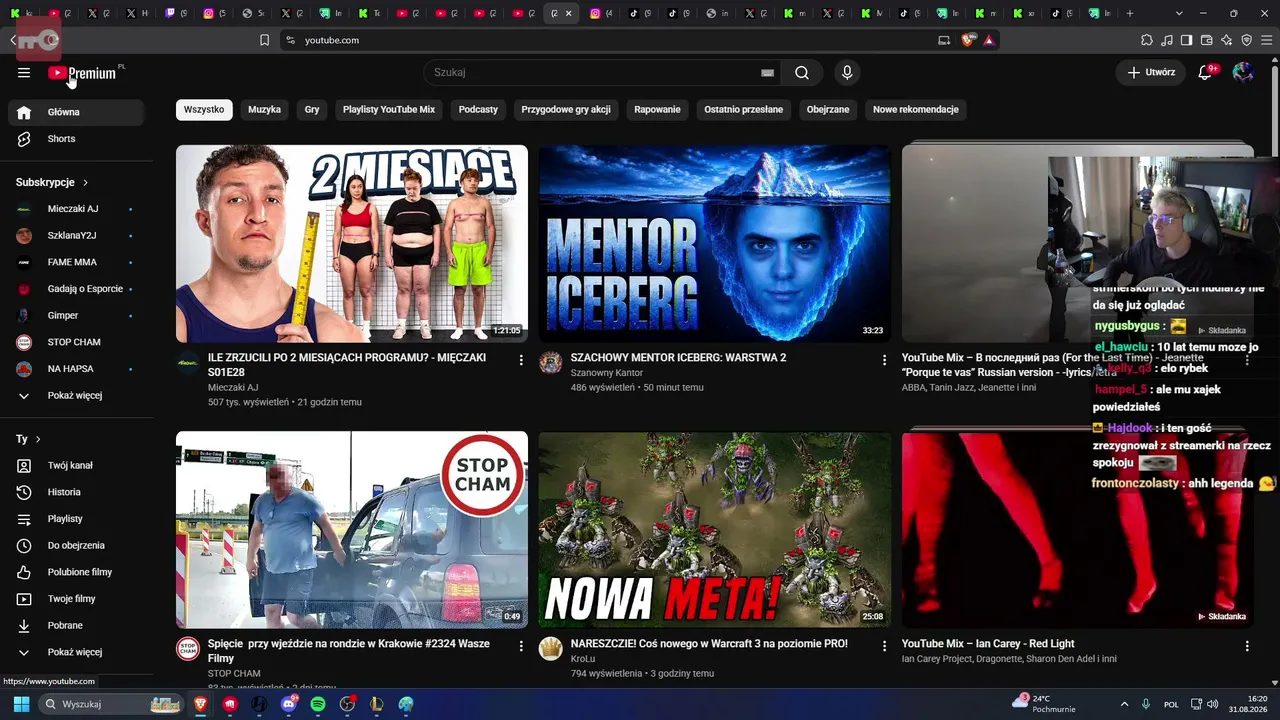Select the Podcasty filter chip
The image size is (1280, 720).
[x=478, y=110]
